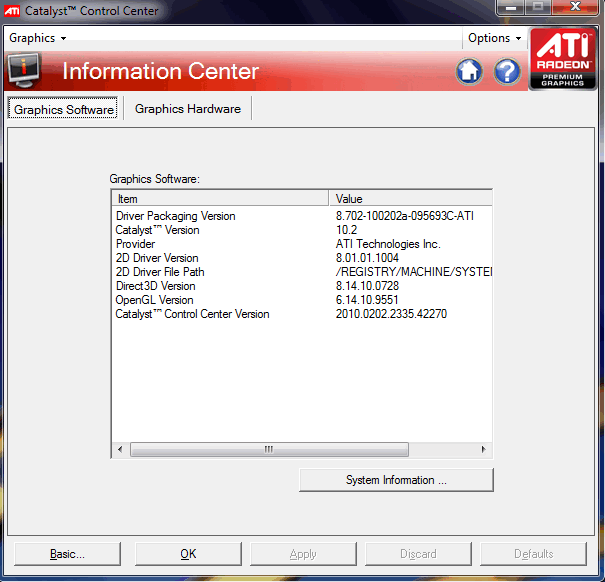Click the ATI Radeon Premium Graphics logo

(563, 59)
